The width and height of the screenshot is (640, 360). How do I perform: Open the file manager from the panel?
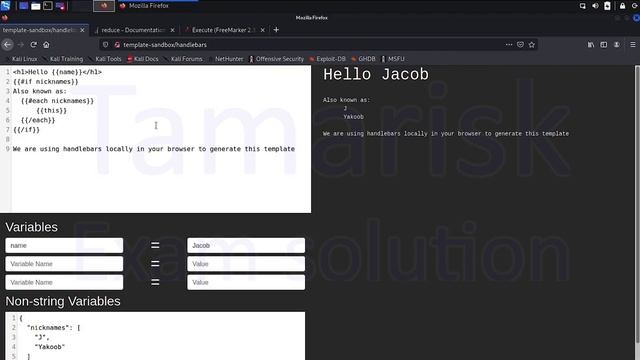pyautogui.click(x=36, y=6)
